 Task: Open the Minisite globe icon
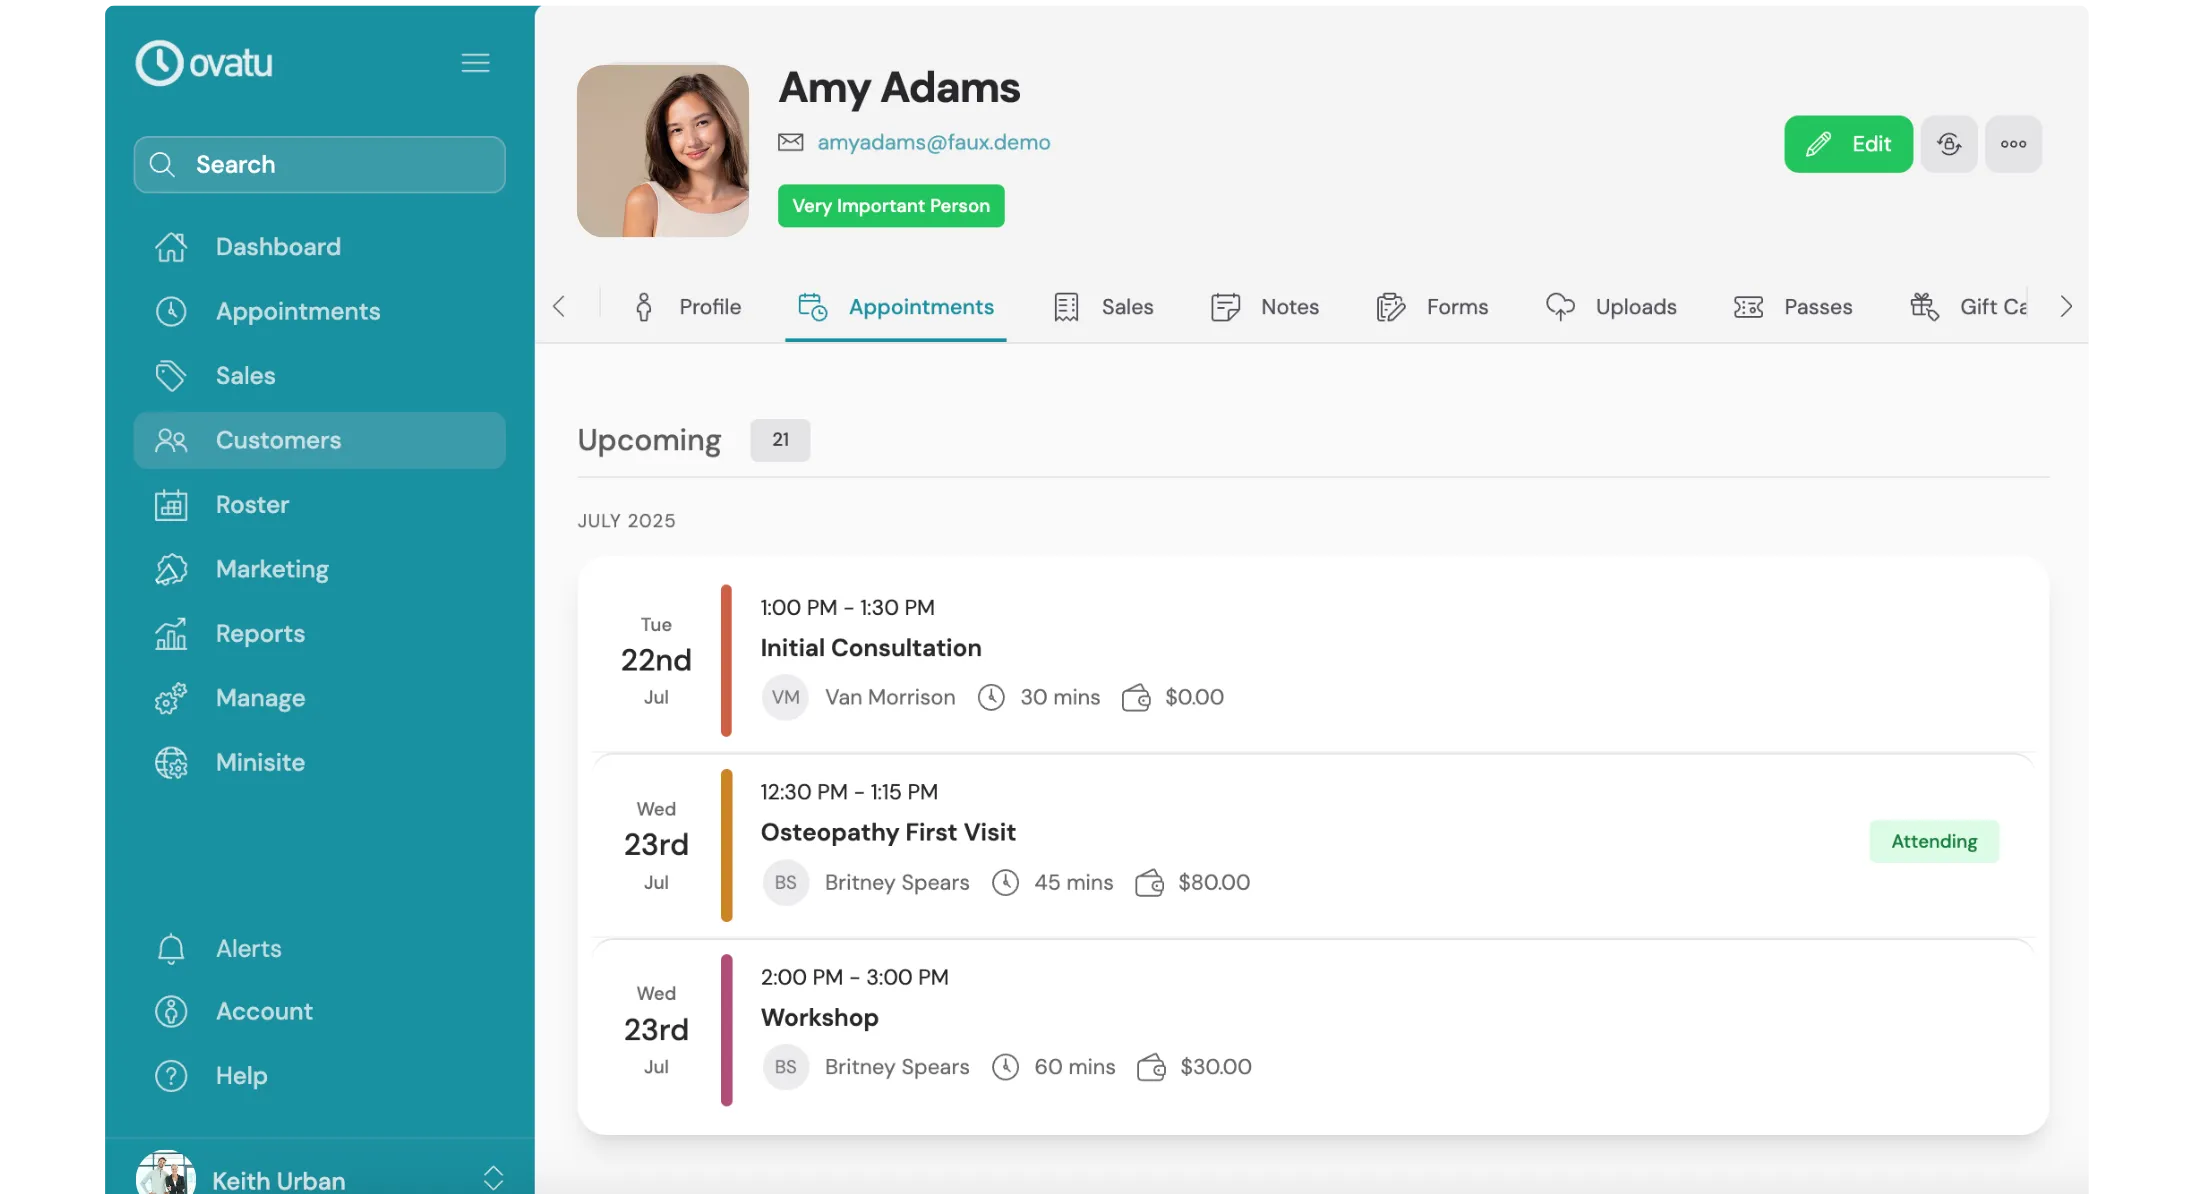171,762
